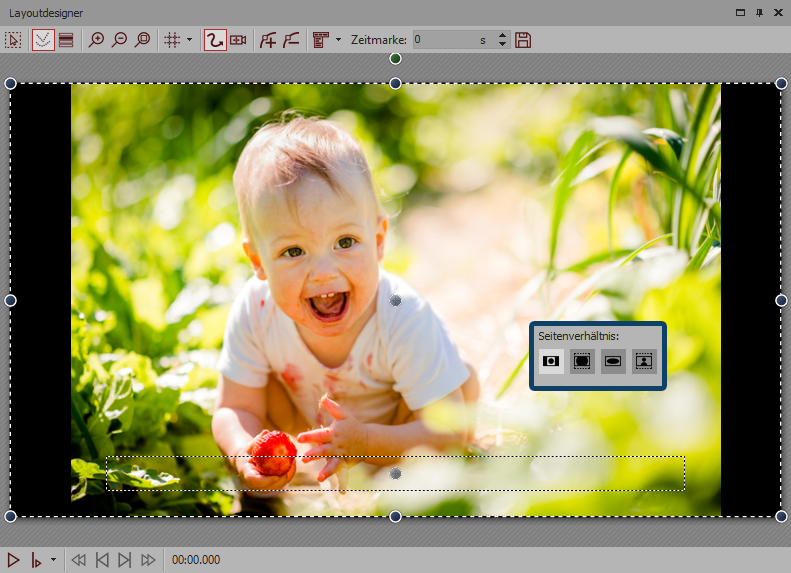Click the Zeitmarke seconds input field
The height and width of the screenshot is (573, 791).
pyautogui.click(x=443, y=40)
